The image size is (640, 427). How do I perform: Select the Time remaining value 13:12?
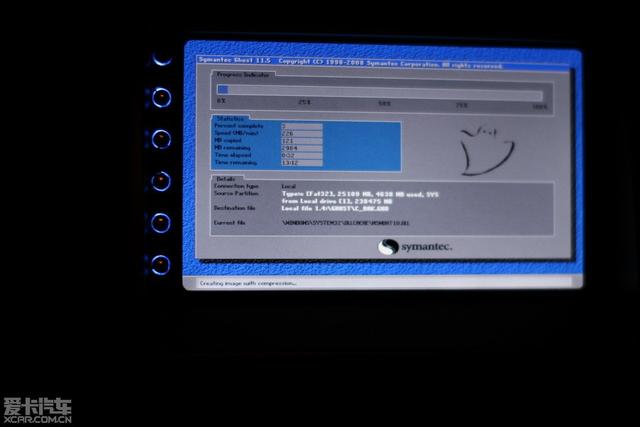click(x=302, y=163)
